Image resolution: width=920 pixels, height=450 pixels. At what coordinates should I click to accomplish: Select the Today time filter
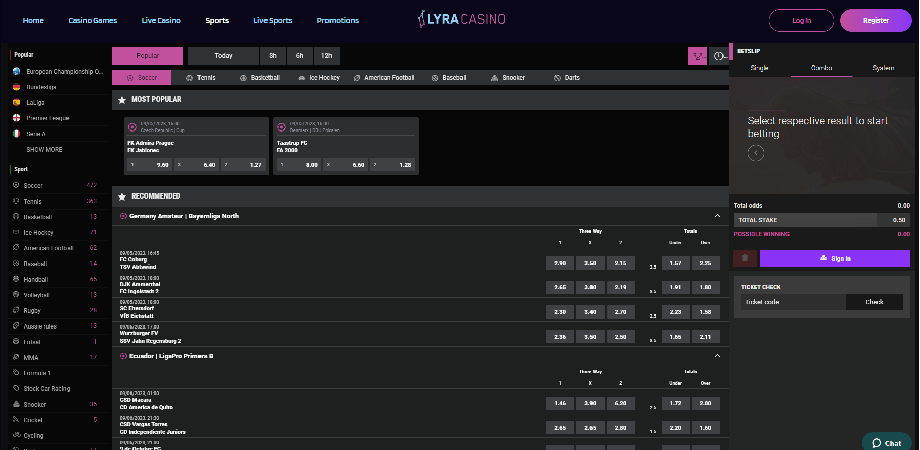pyautogui.click(x=223, y=56)
